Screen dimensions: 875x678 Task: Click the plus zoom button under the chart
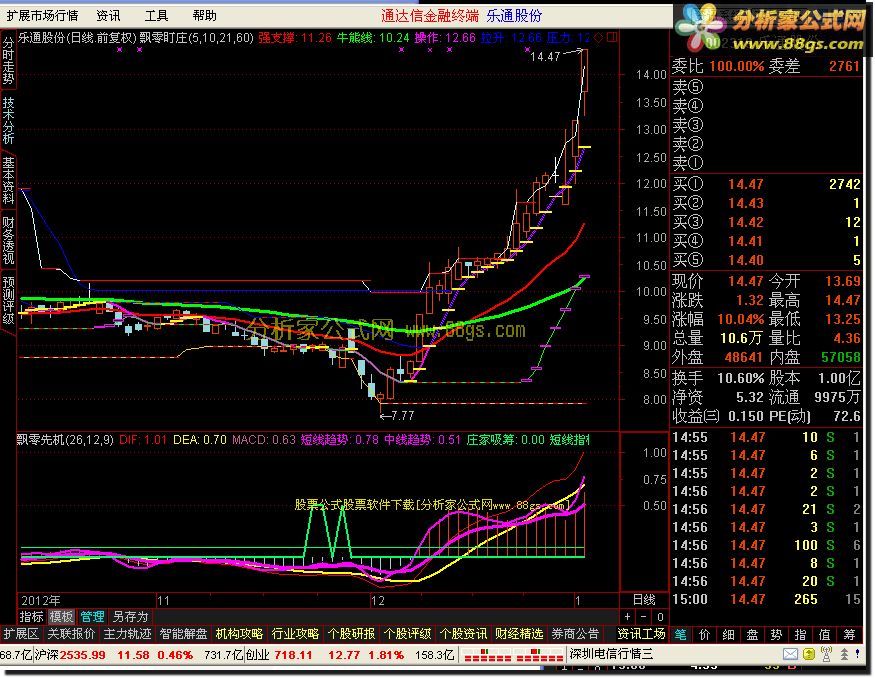click(x=627, y=617)
